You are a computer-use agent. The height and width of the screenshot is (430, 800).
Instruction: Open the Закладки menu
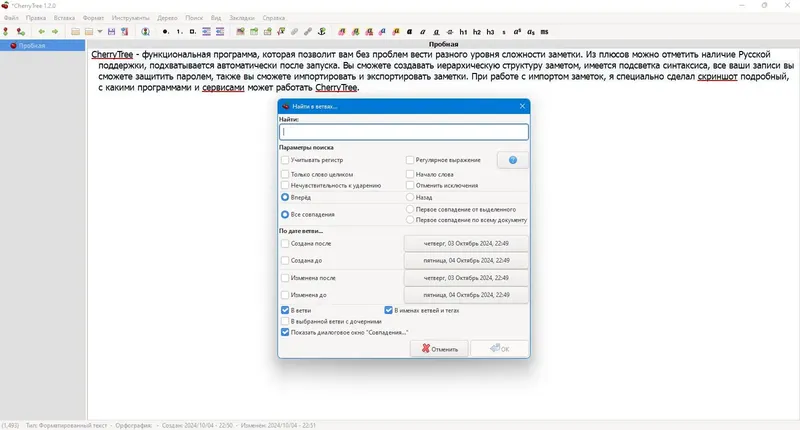coord(242,18)
